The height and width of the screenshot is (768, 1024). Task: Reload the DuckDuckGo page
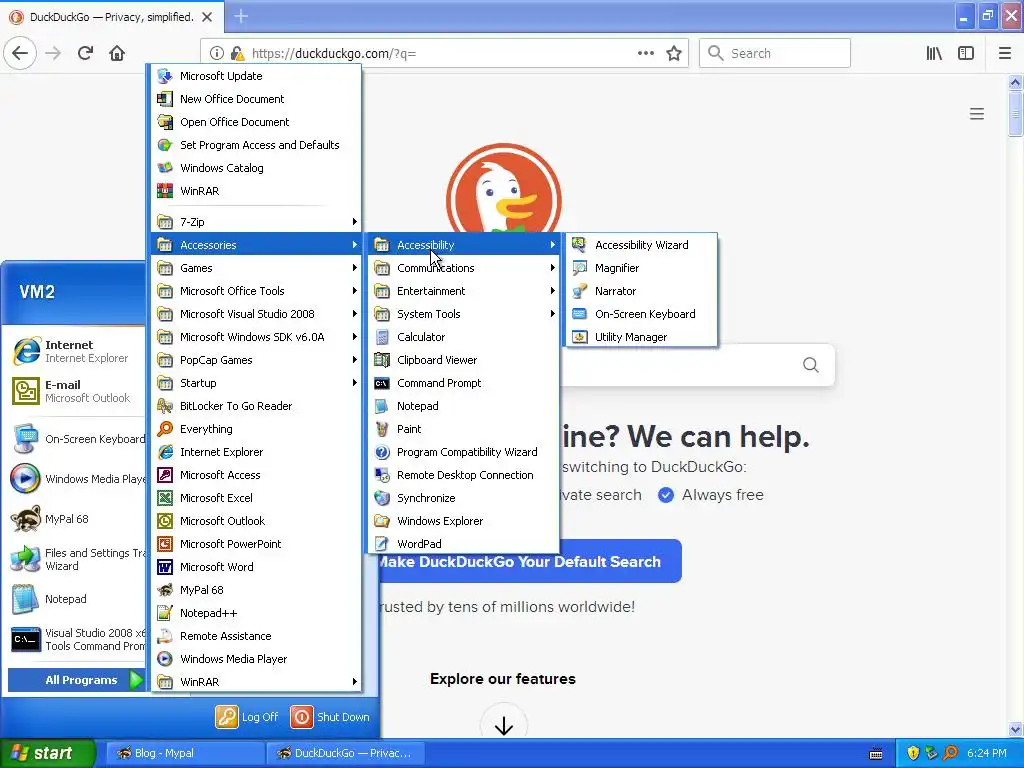pyautogui.click(x=85, y=54)
